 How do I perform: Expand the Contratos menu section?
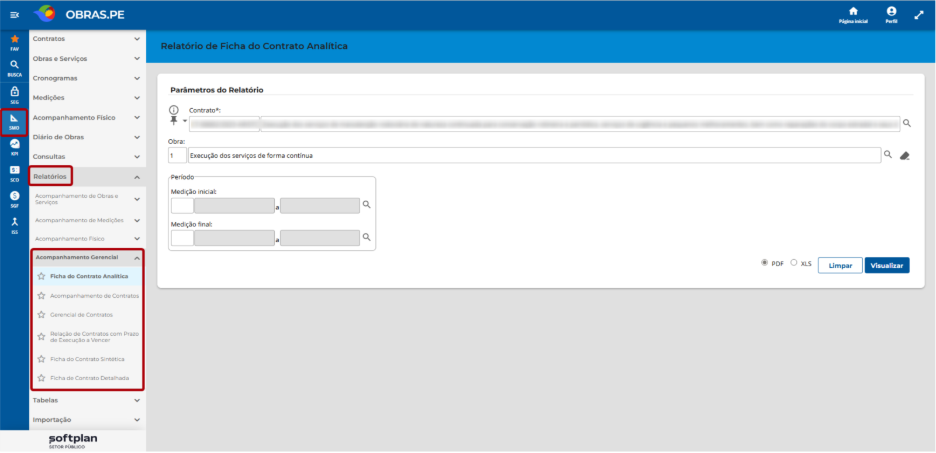[x=87, y=39]
